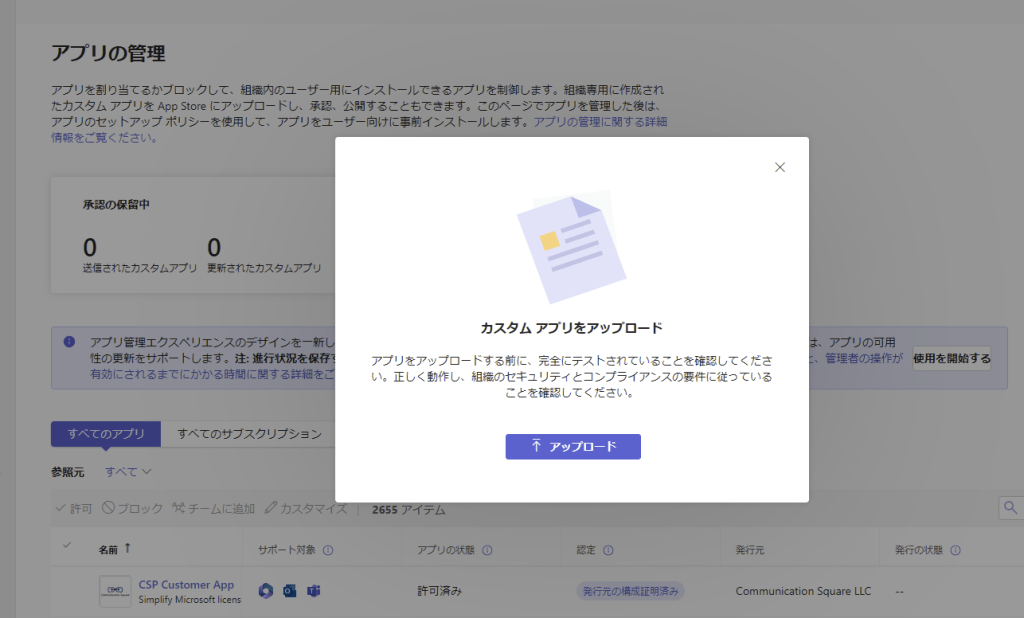The image size is (1024, 618).
Task: Click the info icon next to 発行の状態
Action: [x=955, y=550]
